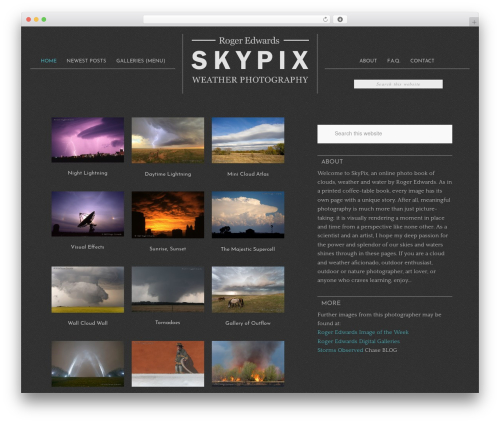Open the CONTACT menu item
The width and height of the screenshot is (500, 423).
pyautogui.click(x=422, y=61)
